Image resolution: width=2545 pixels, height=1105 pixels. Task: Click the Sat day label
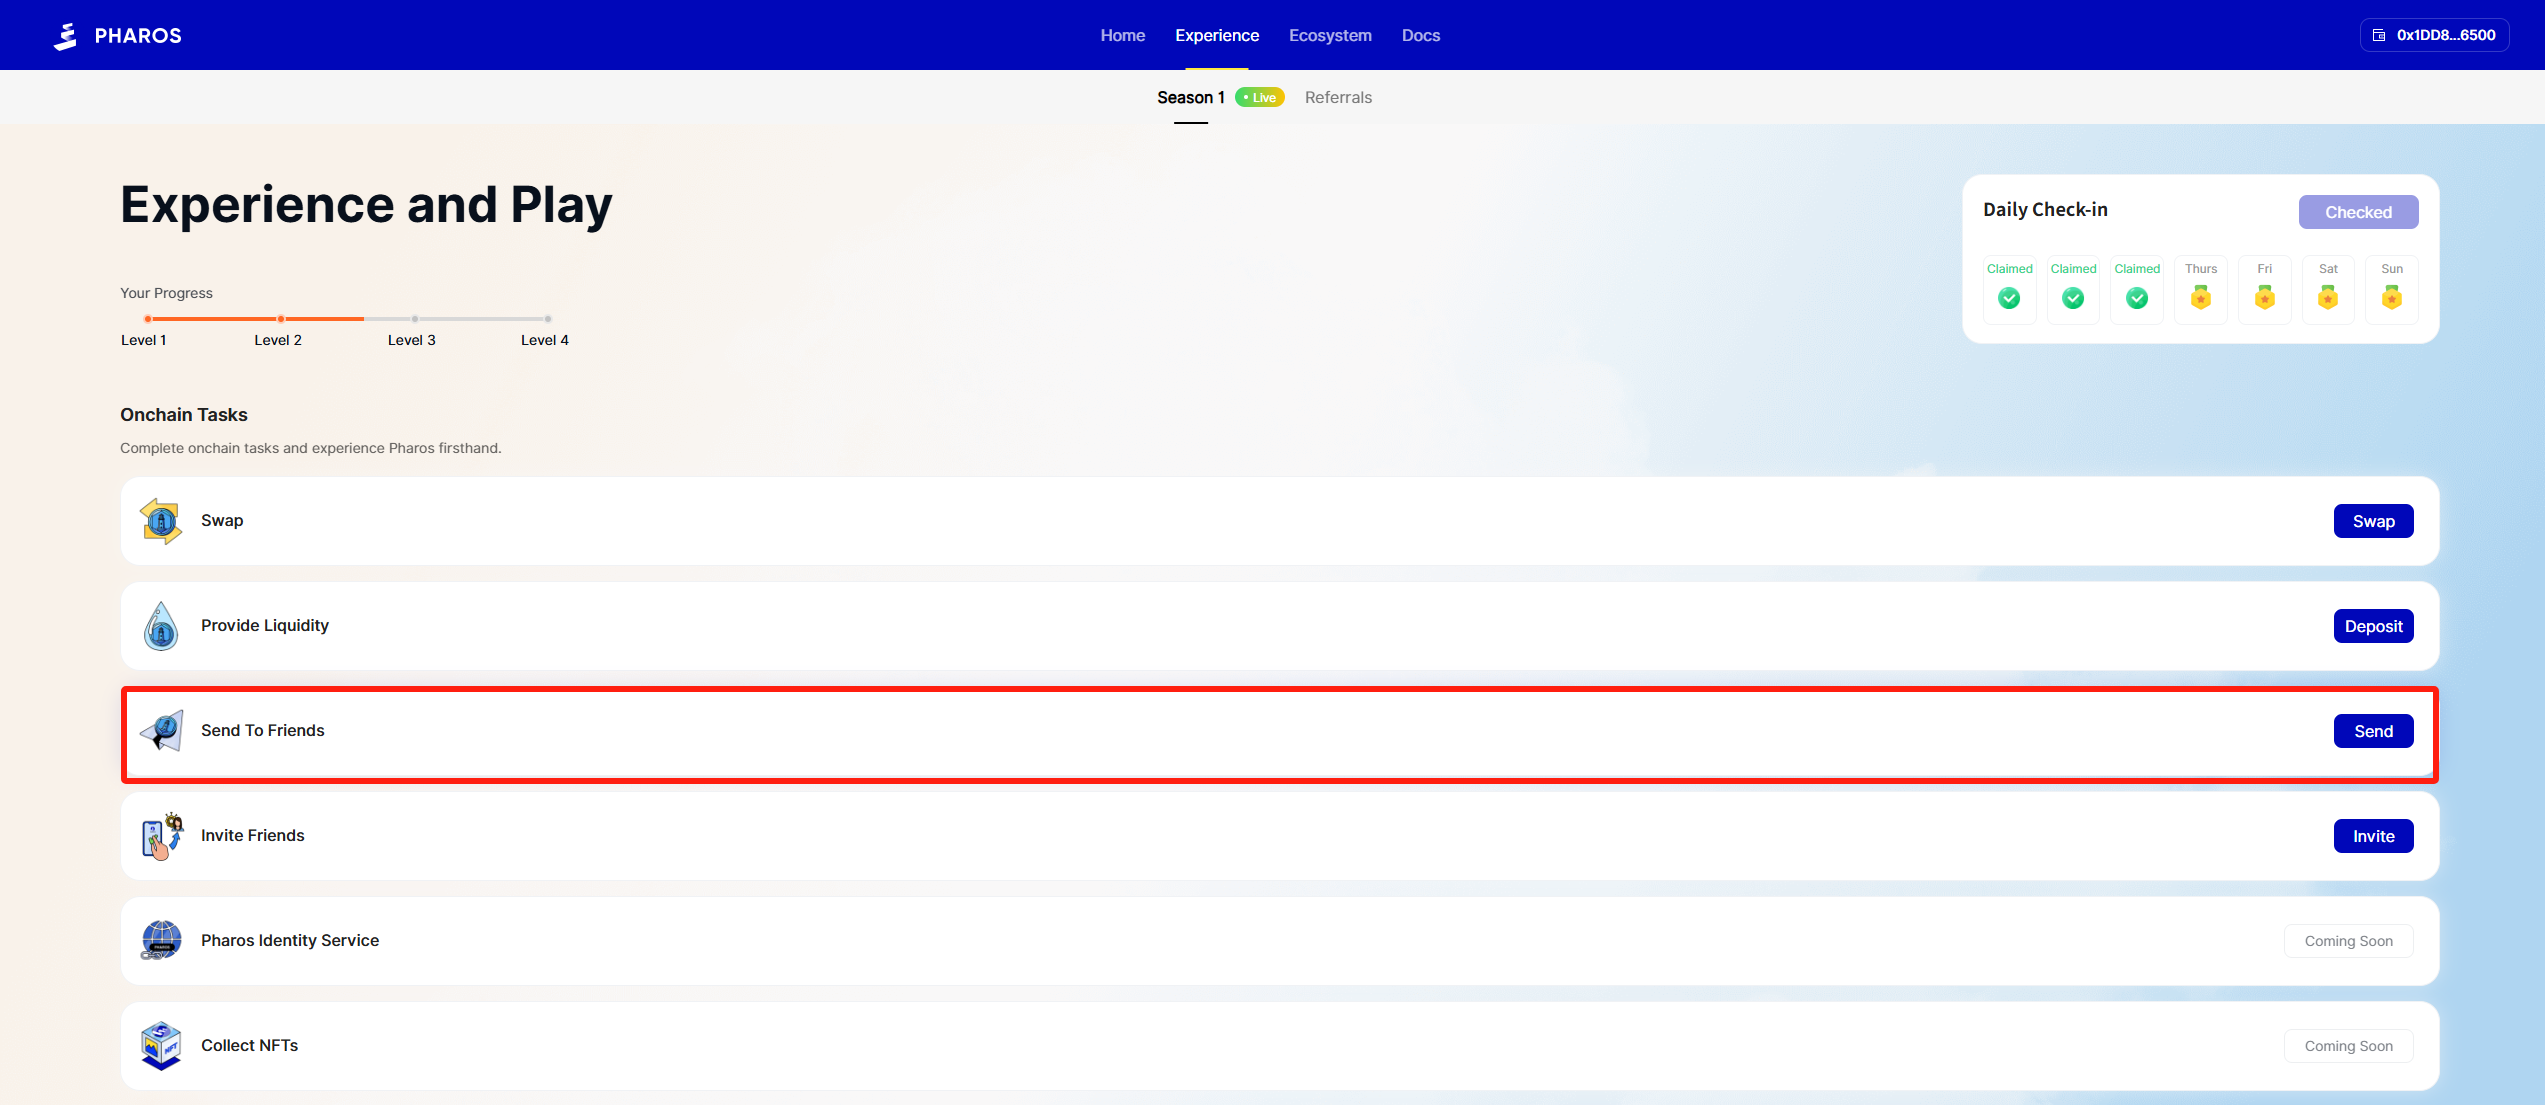point(2328,269)
